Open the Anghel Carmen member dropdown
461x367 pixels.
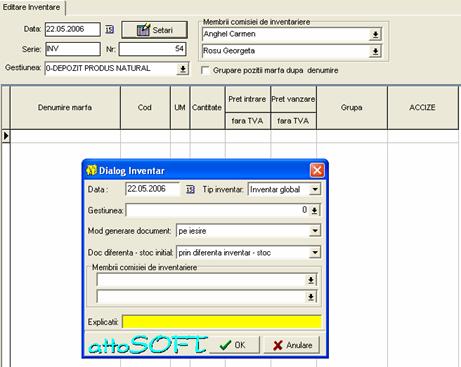pos(375,34)
